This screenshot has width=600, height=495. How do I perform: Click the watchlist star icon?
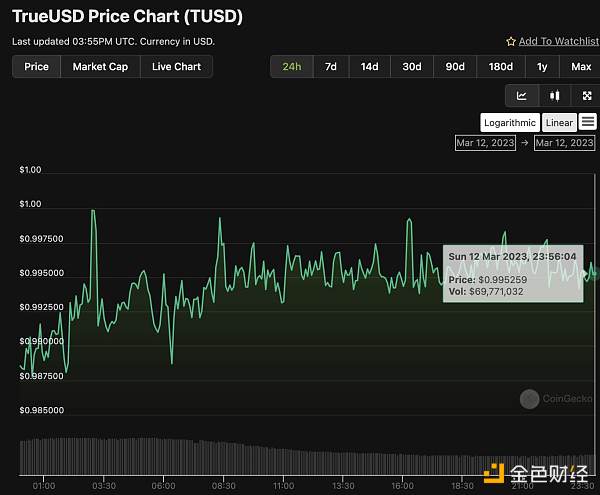point(511,41)
